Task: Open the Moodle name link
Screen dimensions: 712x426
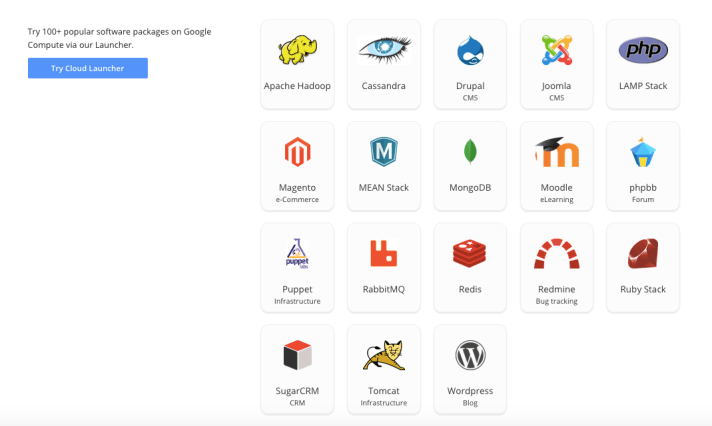Action: 557,188
